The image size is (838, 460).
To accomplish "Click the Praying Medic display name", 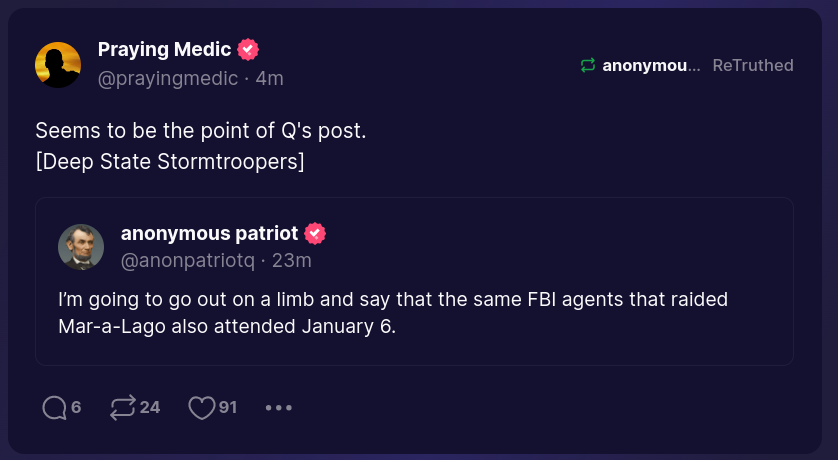I will coord(164,49).
